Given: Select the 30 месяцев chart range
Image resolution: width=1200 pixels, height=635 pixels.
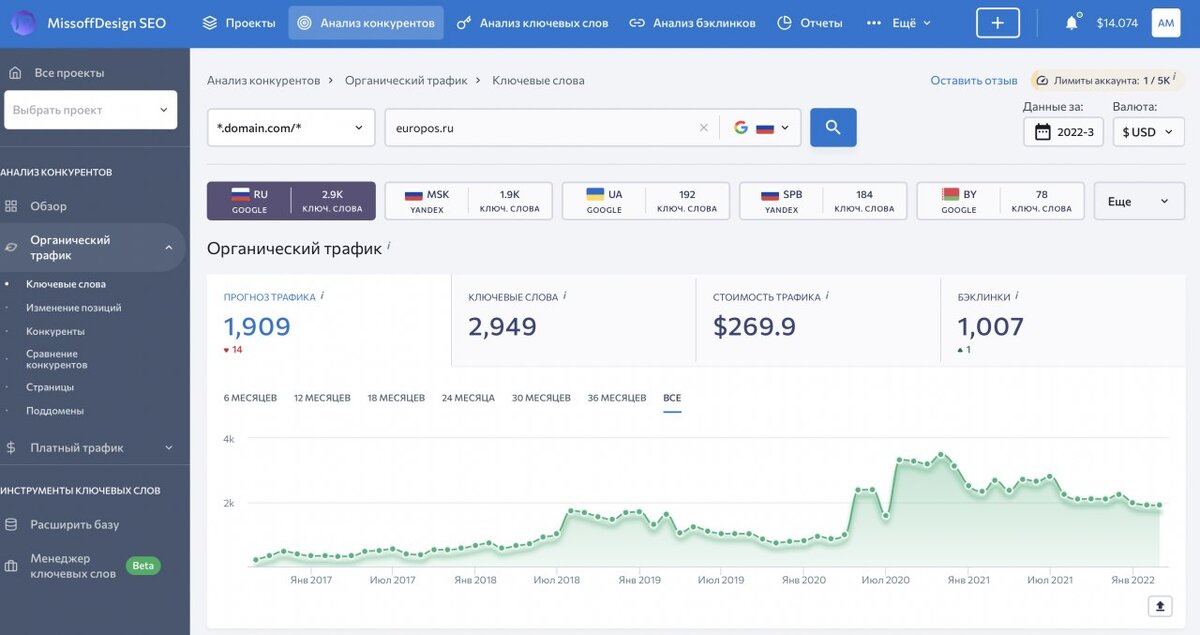Looking at the screenshot, I should 541,398.
